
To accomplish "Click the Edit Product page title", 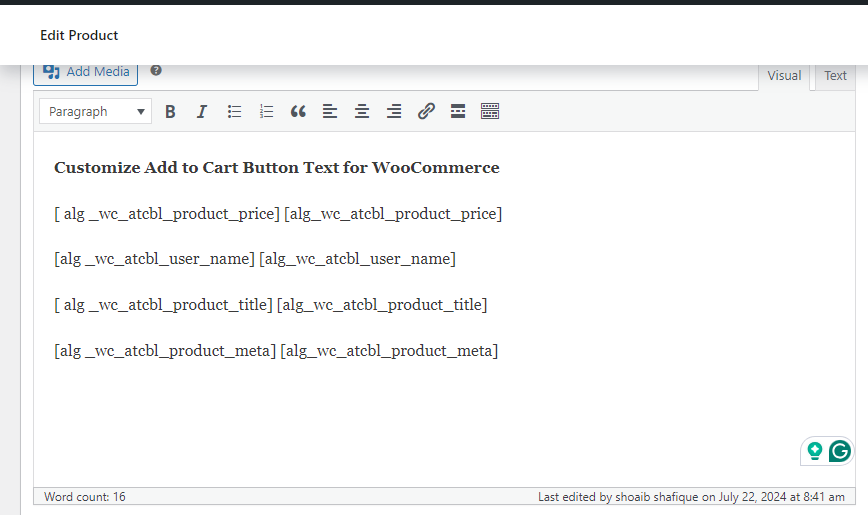I will [x=79, y=35].
